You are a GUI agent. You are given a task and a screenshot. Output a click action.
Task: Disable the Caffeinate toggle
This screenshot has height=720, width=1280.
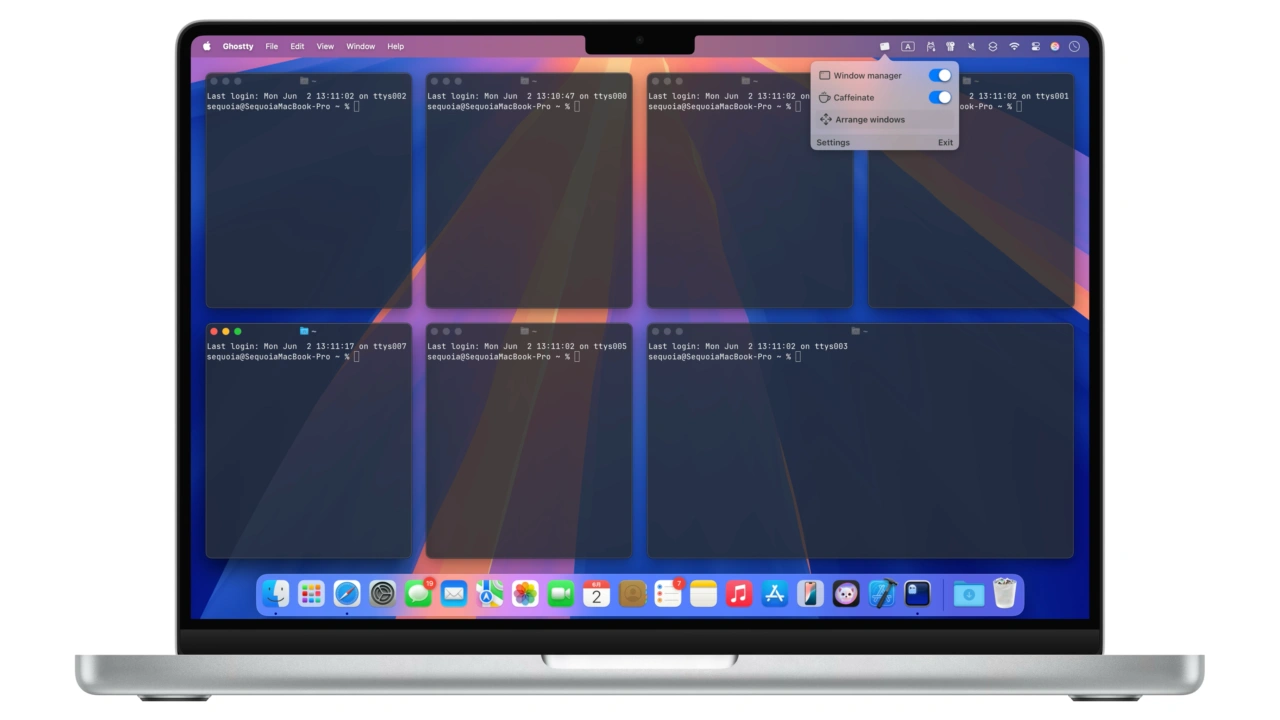coord(939,97)
